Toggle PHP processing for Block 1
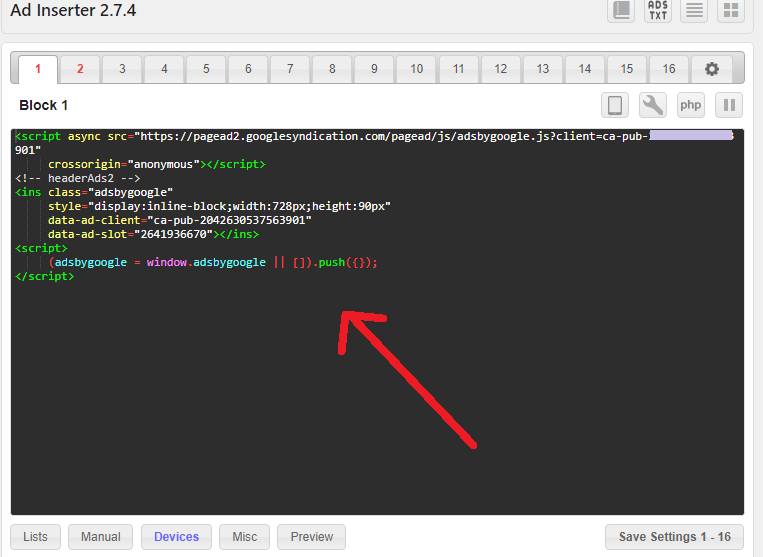 point(690,105)
